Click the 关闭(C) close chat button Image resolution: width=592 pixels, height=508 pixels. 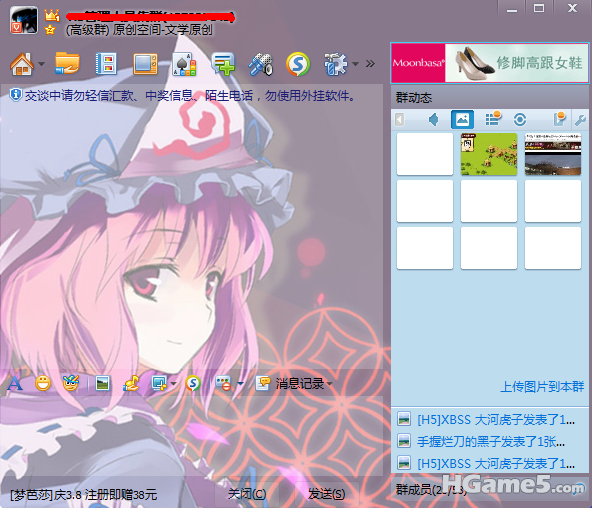coord(247,494)
